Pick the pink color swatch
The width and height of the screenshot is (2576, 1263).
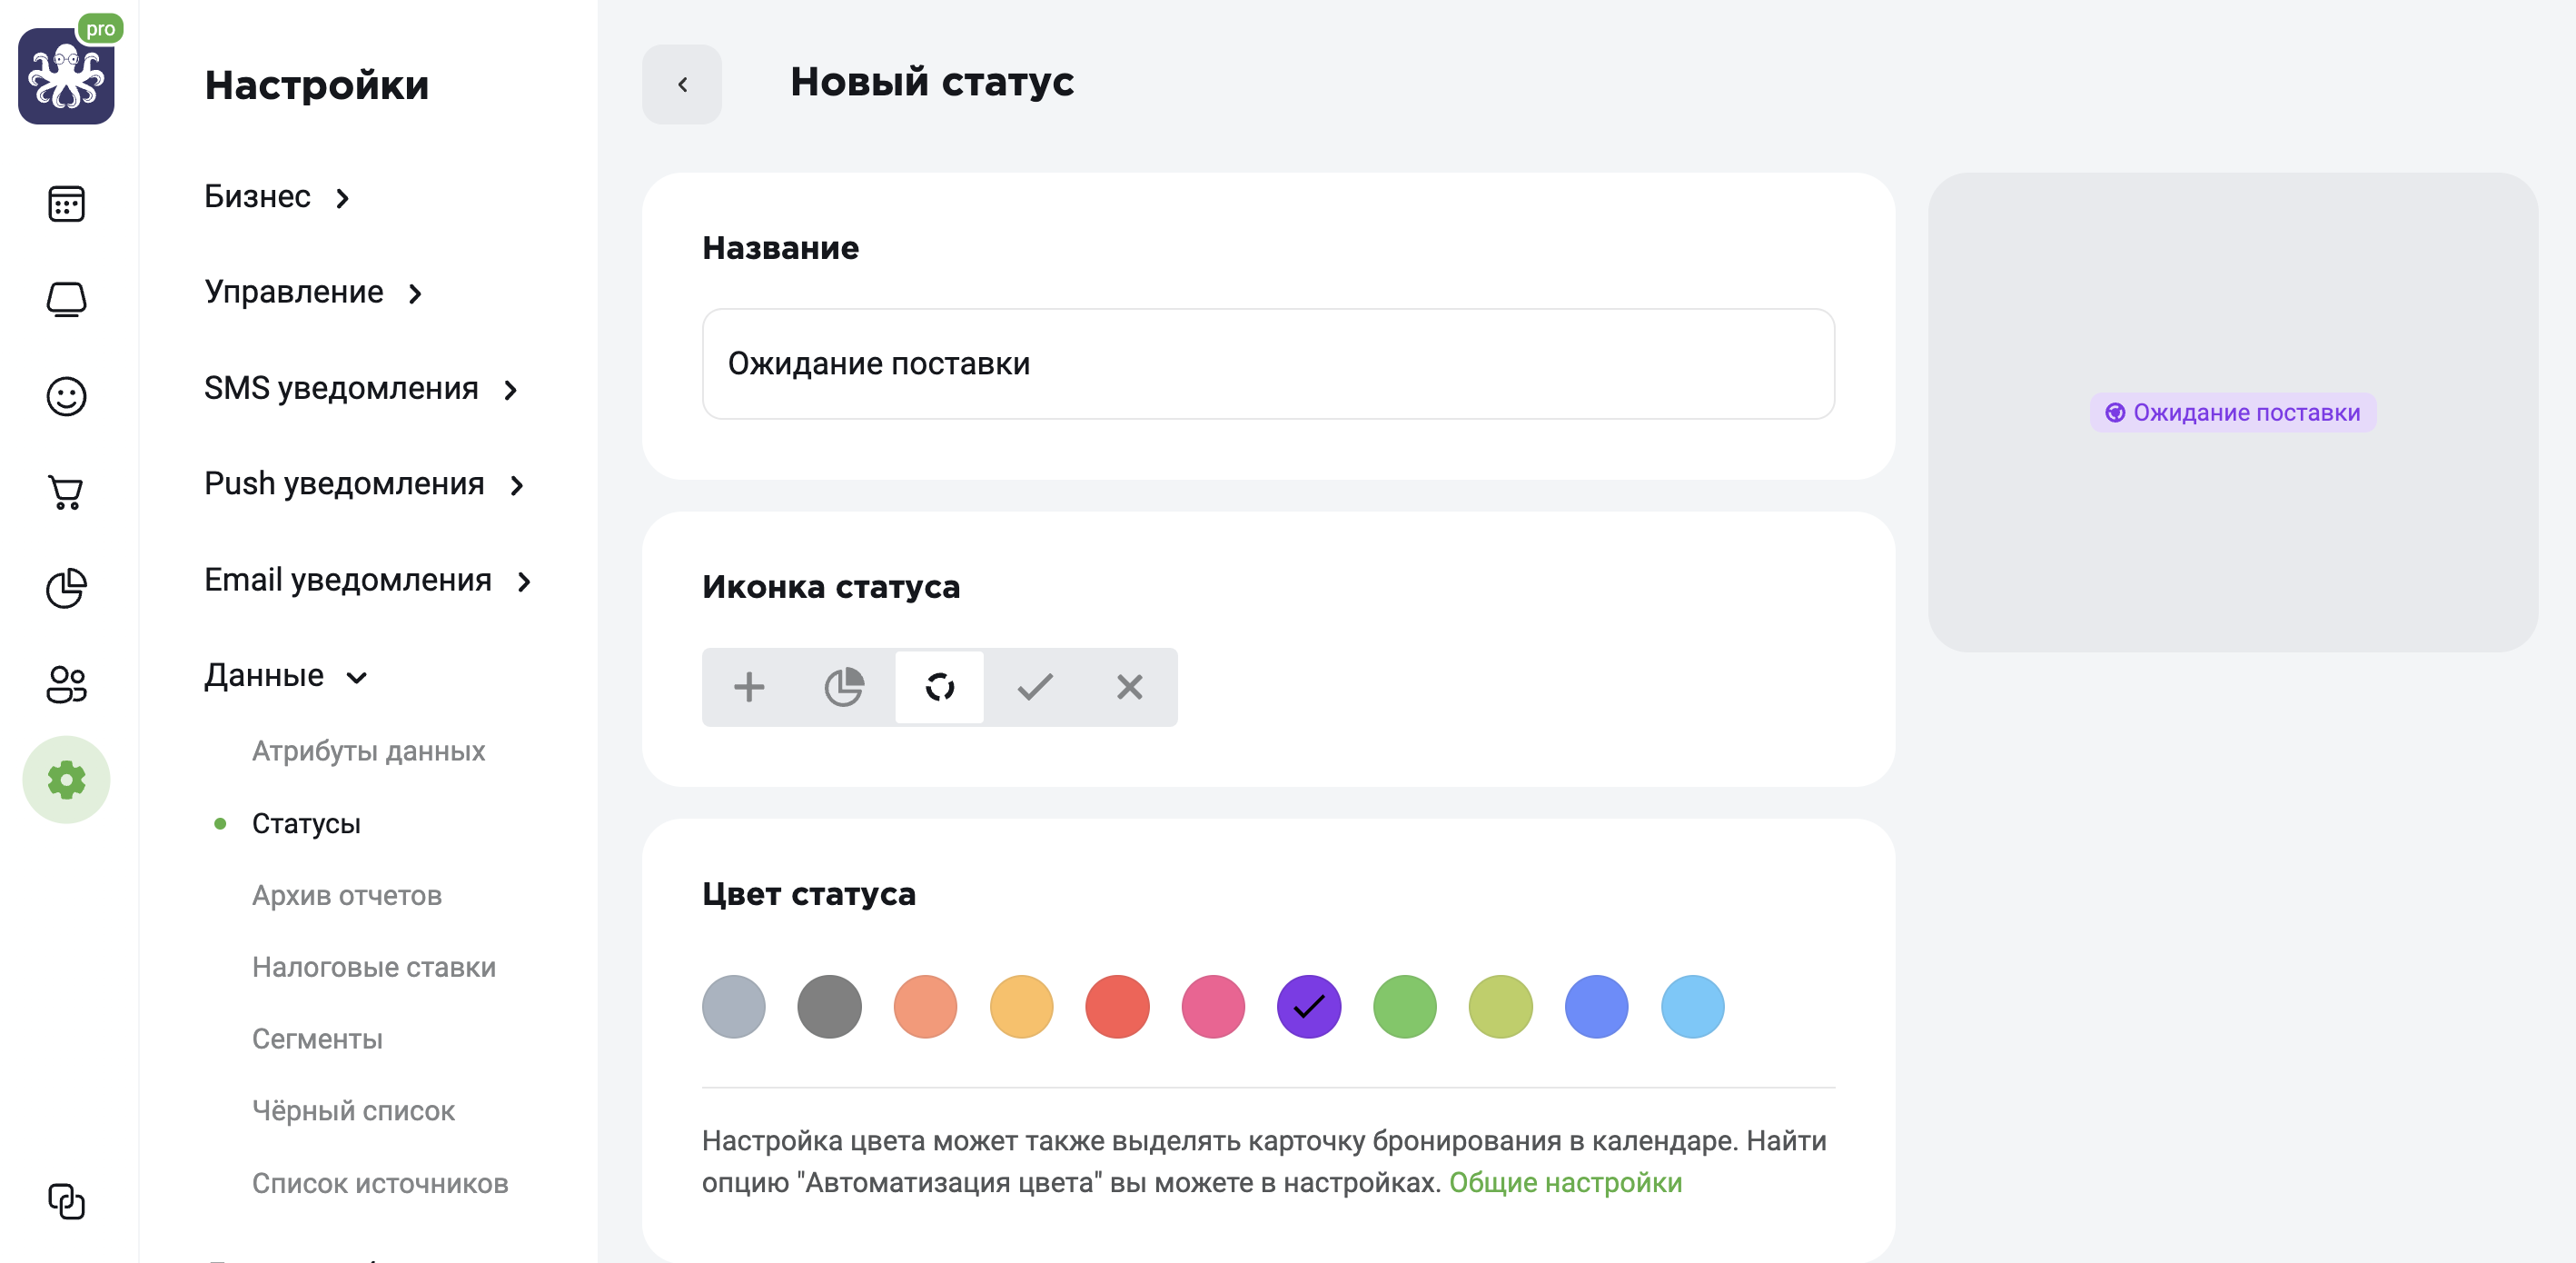(x=1213, y=1007)
